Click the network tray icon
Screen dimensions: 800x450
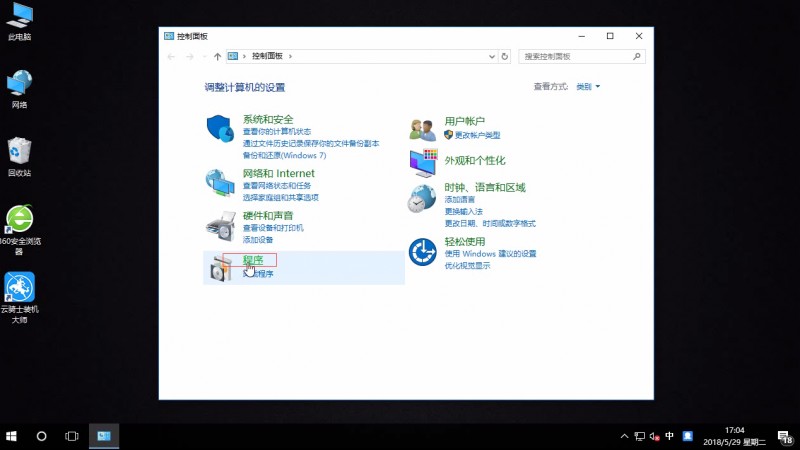640,436
